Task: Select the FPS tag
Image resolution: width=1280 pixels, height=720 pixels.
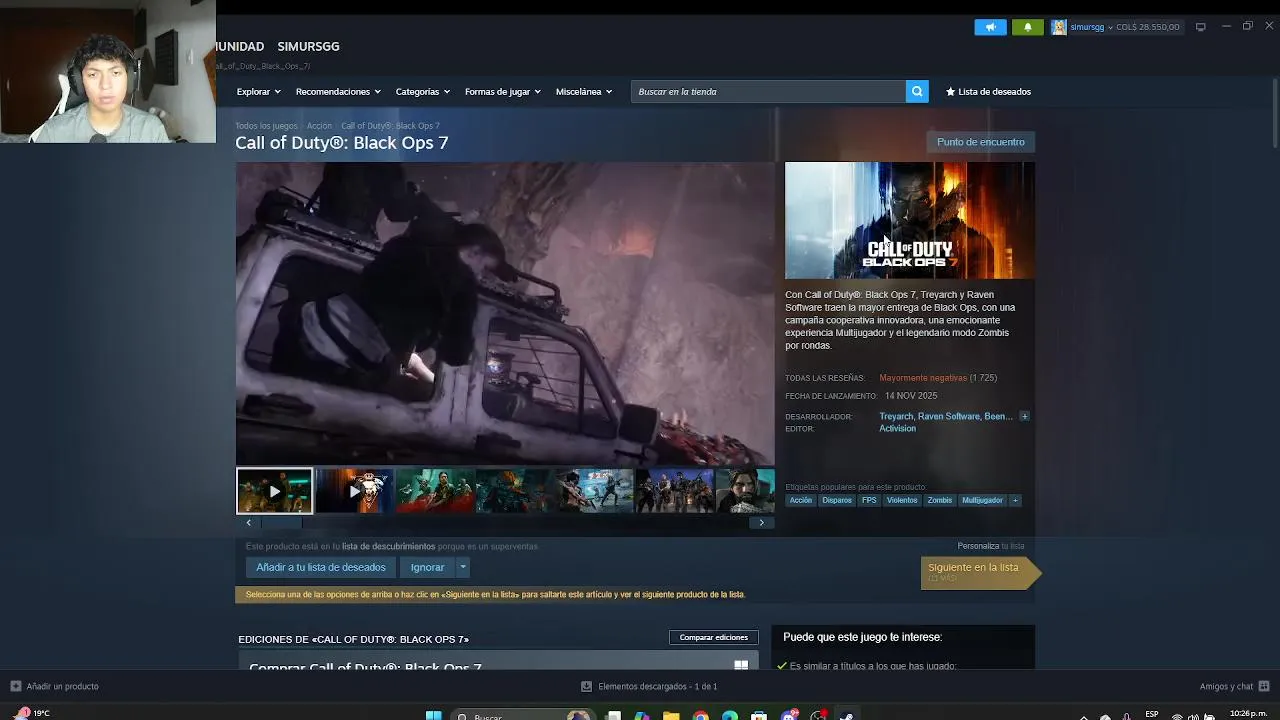Action: [869, 500]
